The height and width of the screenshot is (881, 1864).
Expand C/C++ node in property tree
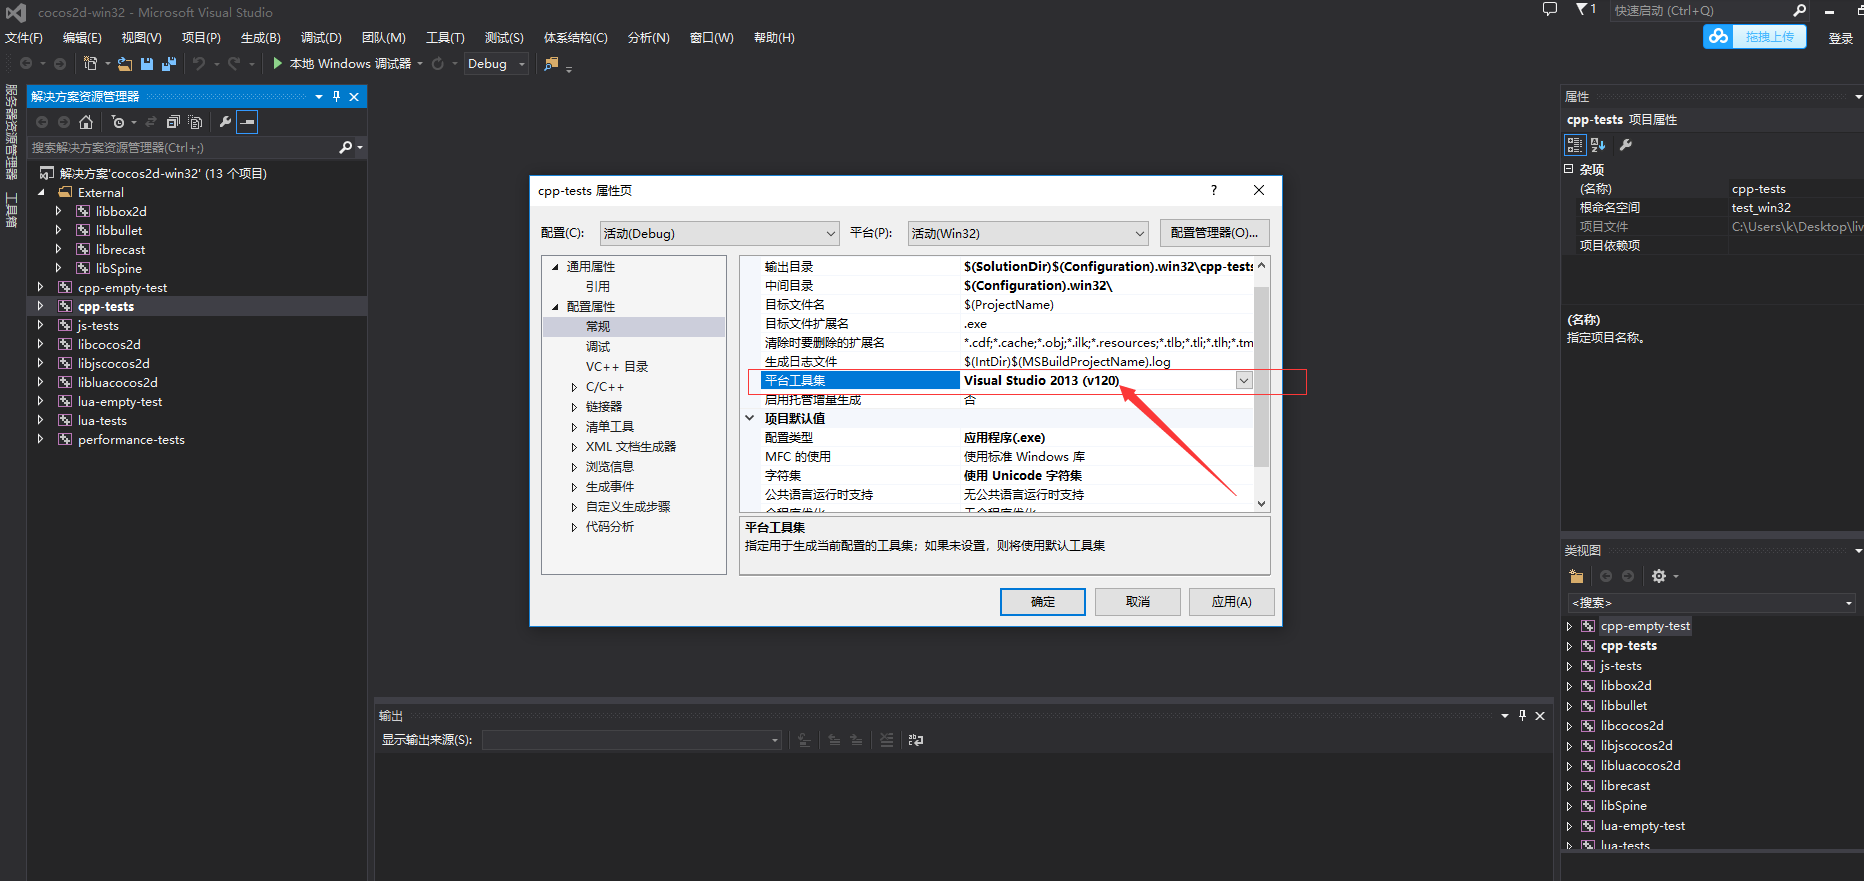click(574, 387)
